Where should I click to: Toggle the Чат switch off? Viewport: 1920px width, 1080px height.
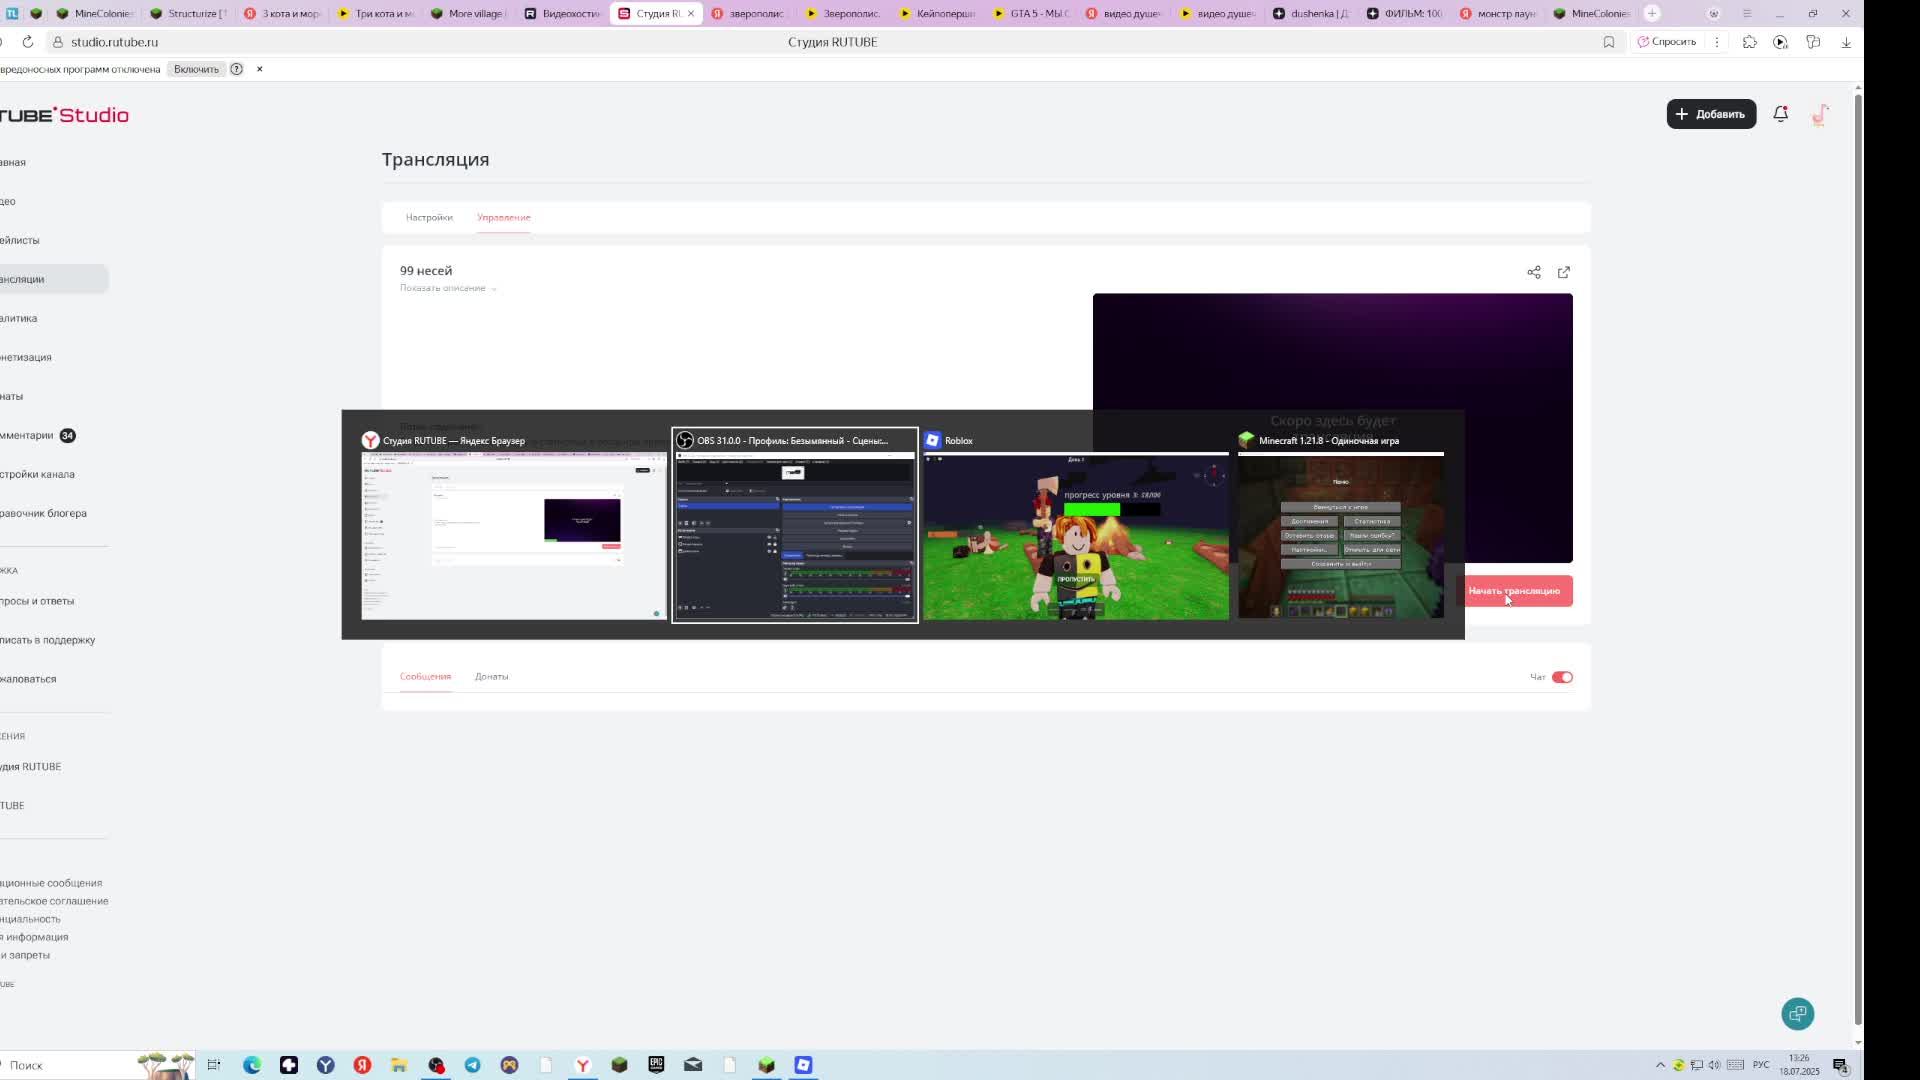click(x=1562, y=677)
